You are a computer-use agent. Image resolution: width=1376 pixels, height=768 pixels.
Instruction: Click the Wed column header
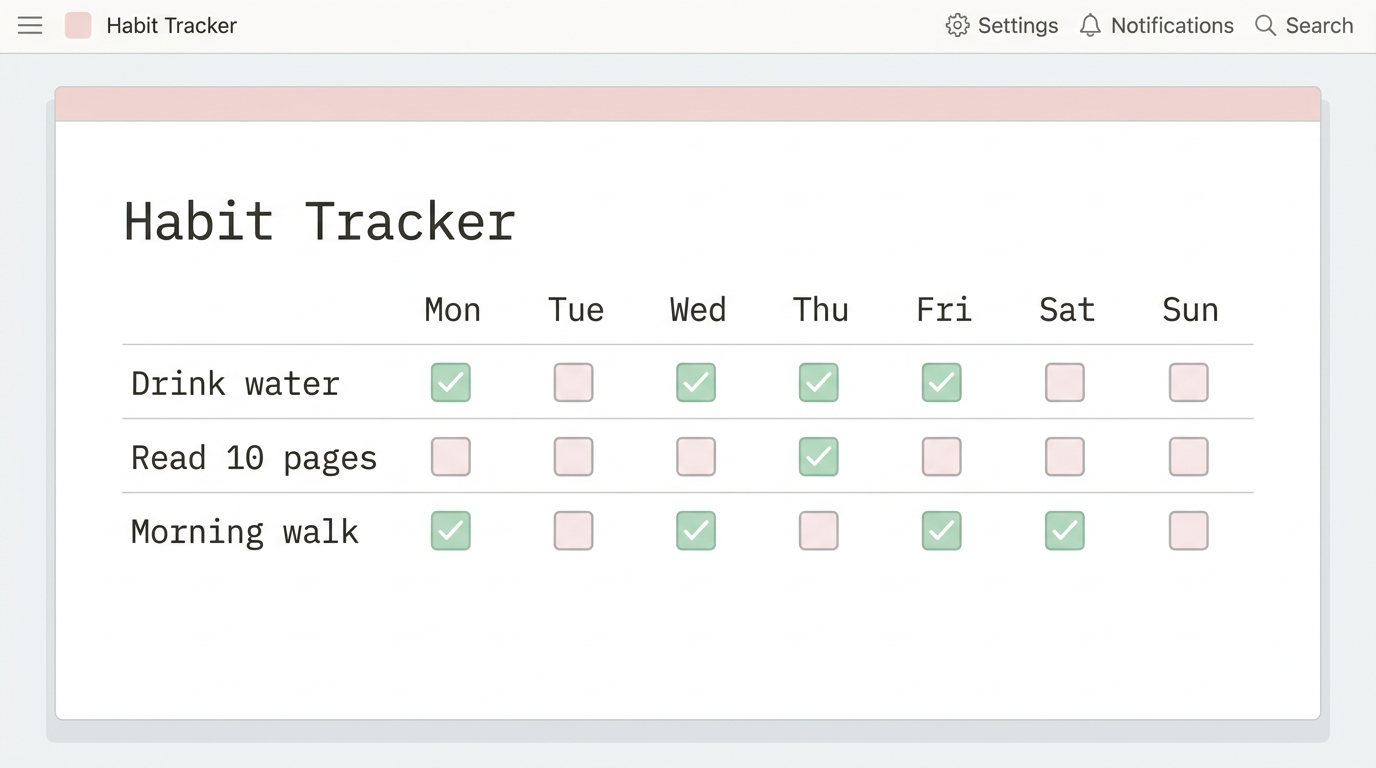point(698,309)
